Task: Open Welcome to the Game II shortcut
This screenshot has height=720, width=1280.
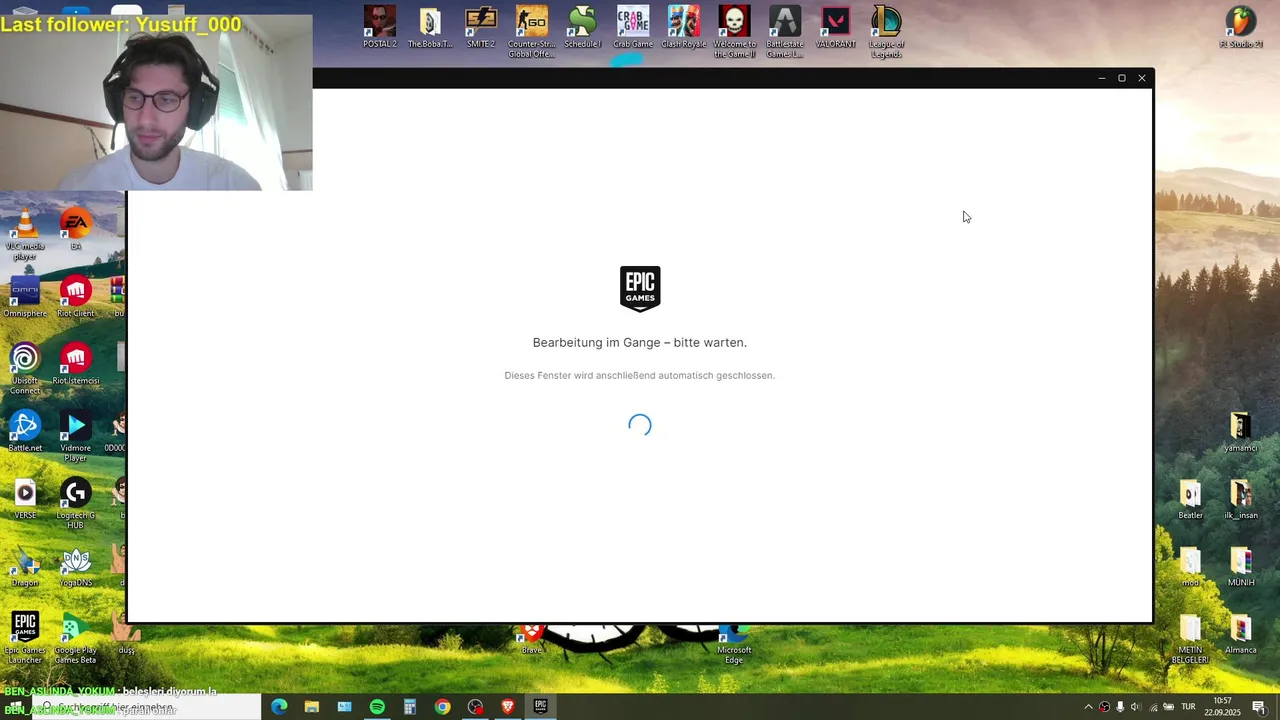Action: (x=734, y=32)
